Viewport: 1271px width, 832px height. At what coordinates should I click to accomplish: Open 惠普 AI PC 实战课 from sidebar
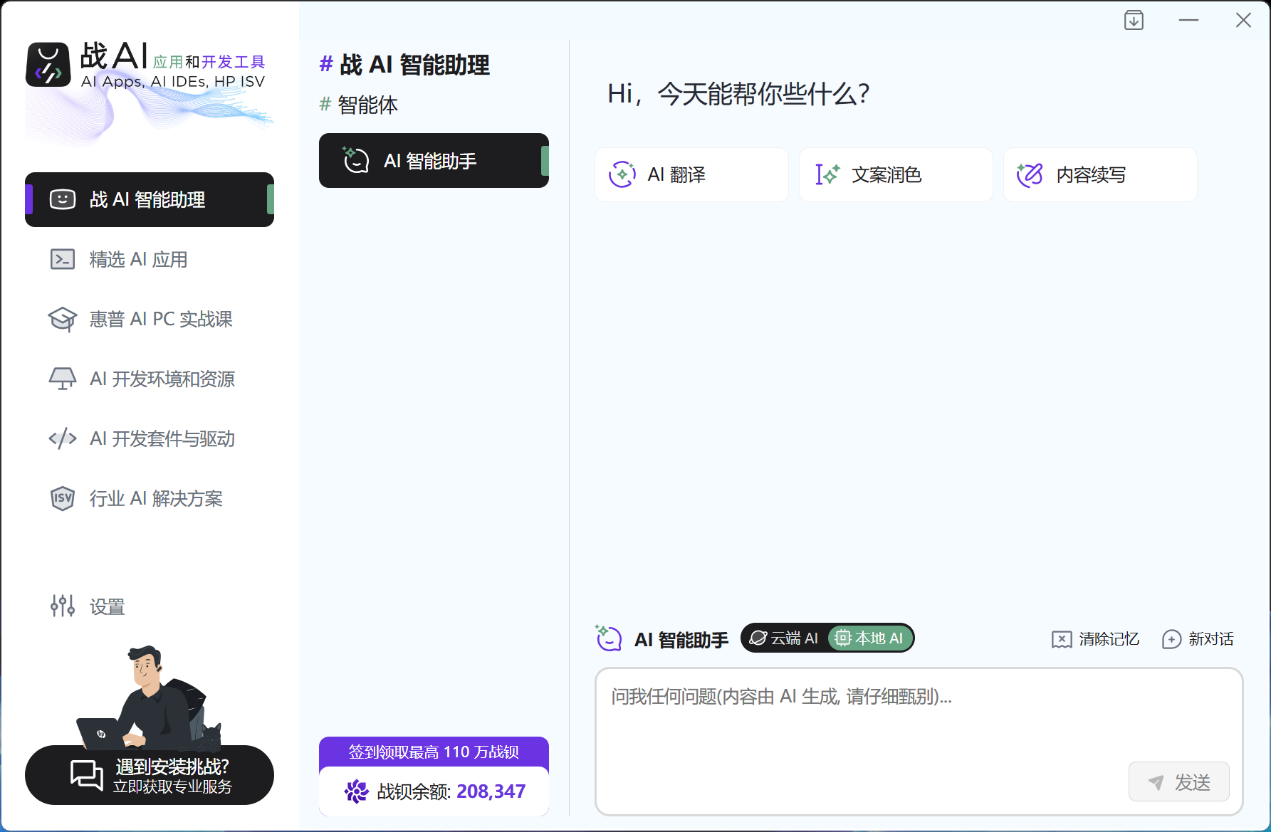pos(149,319)
